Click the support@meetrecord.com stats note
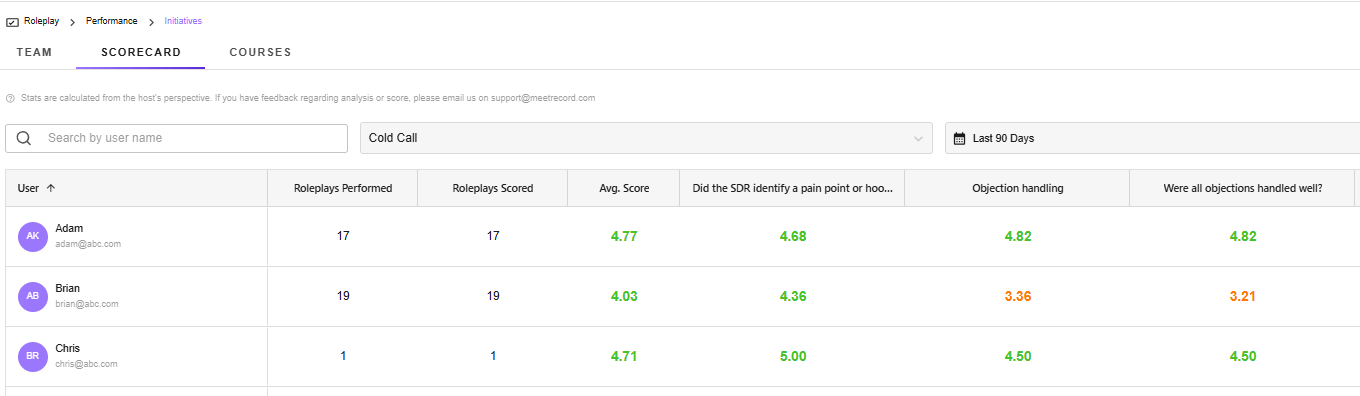 pos(308,98)
